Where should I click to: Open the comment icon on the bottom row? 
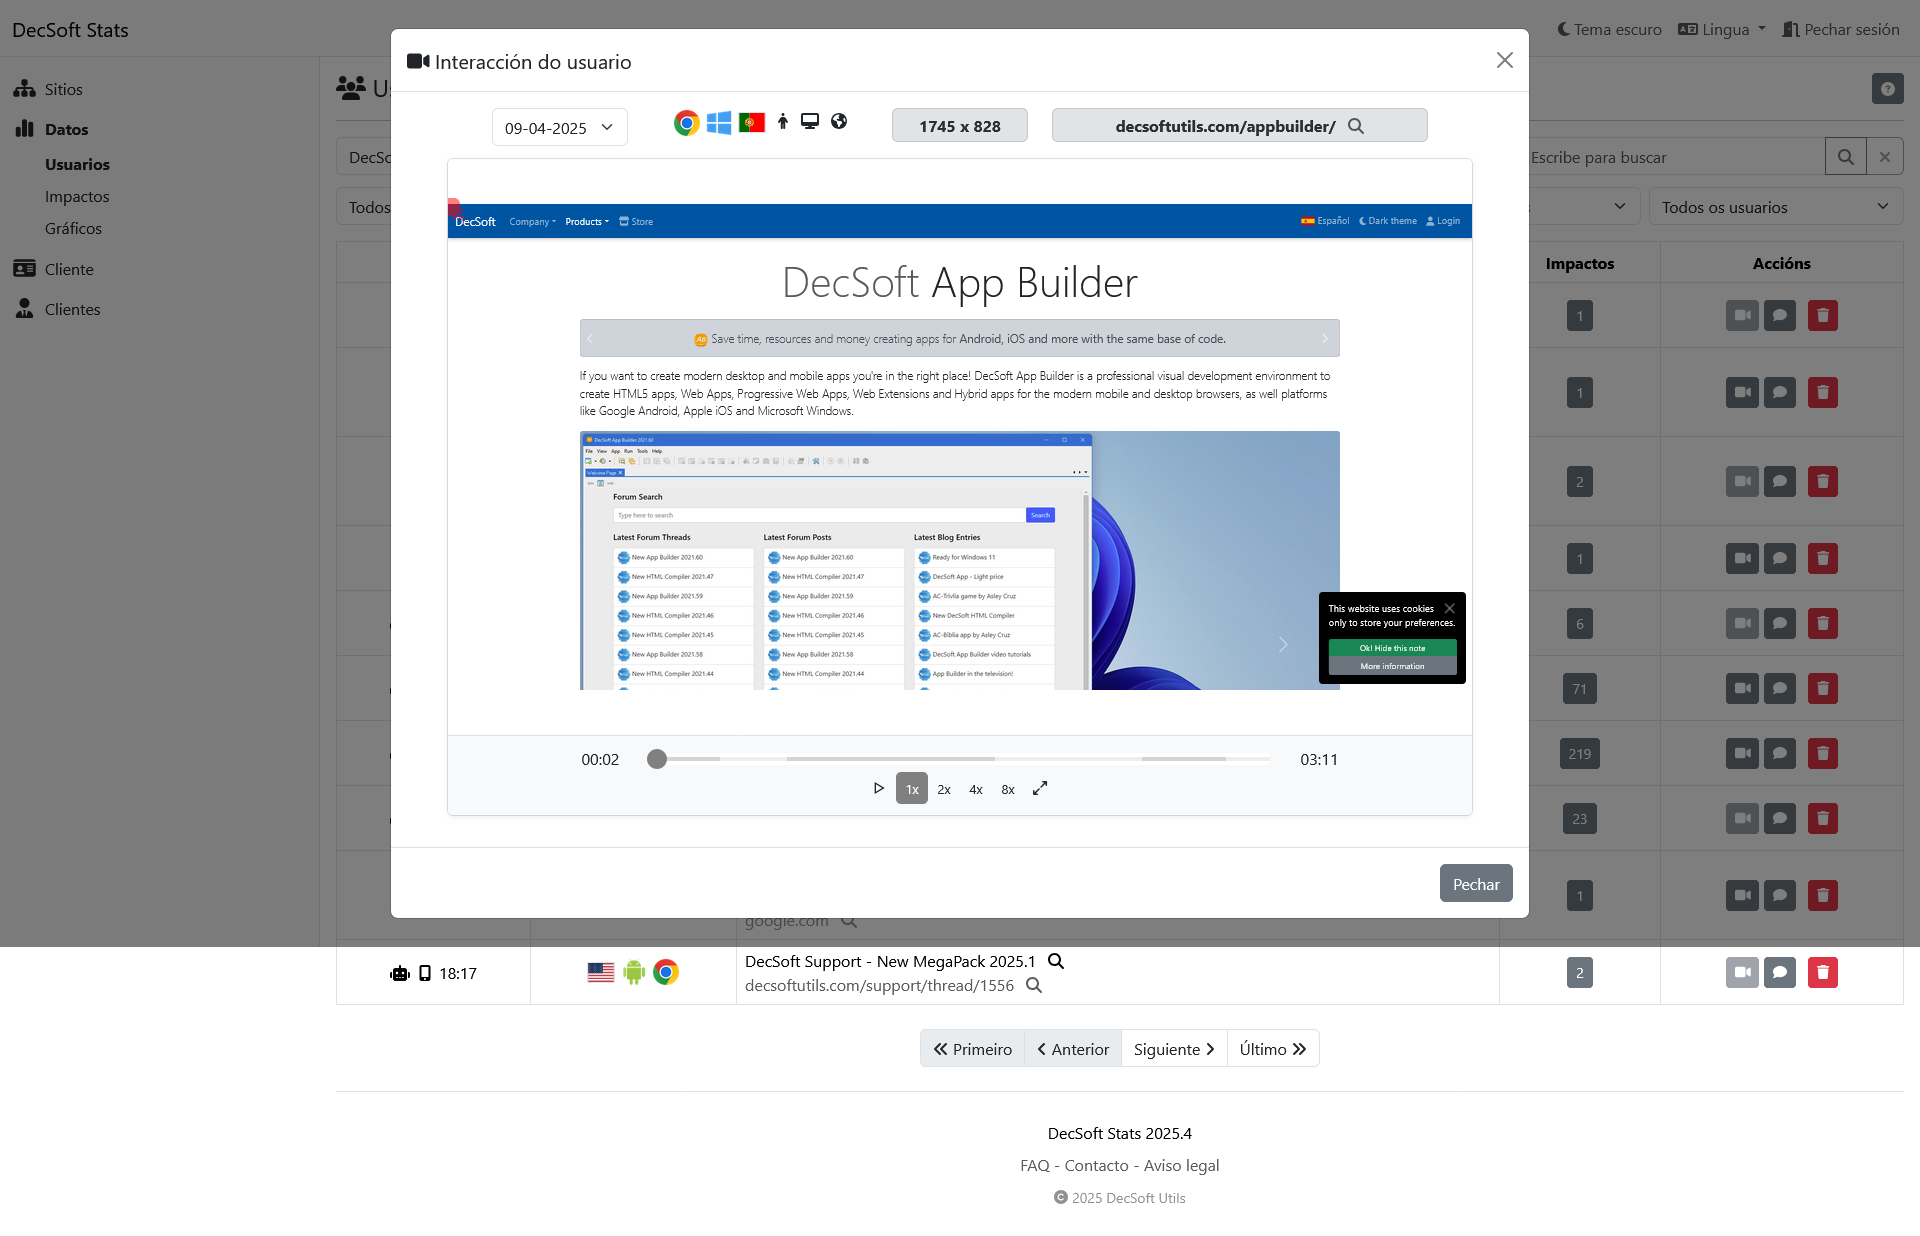[1781, 972]
